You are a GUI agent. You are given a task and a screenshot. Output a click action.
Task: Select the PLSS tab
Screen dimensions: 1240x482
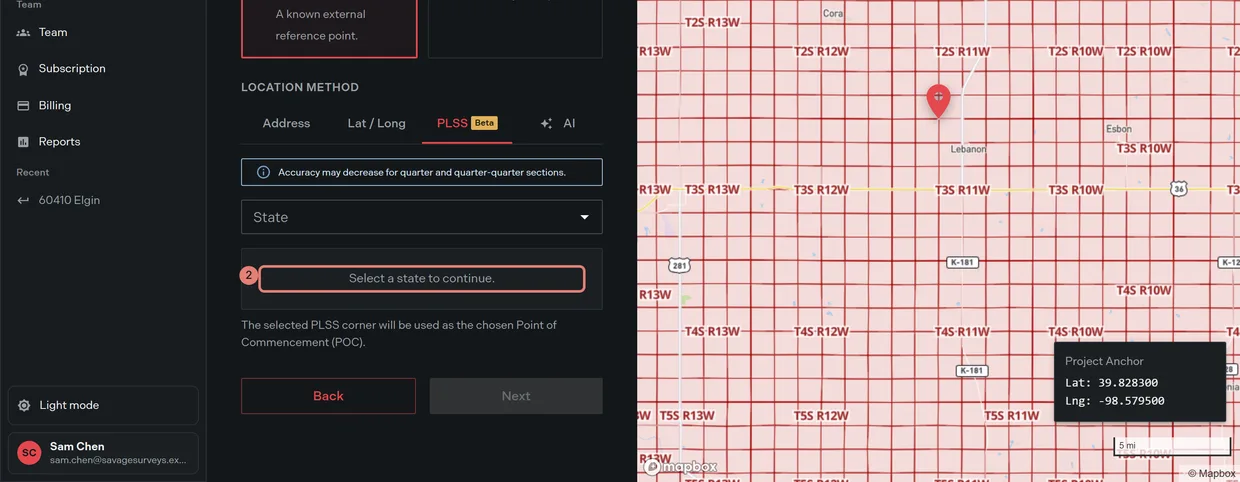467,123
